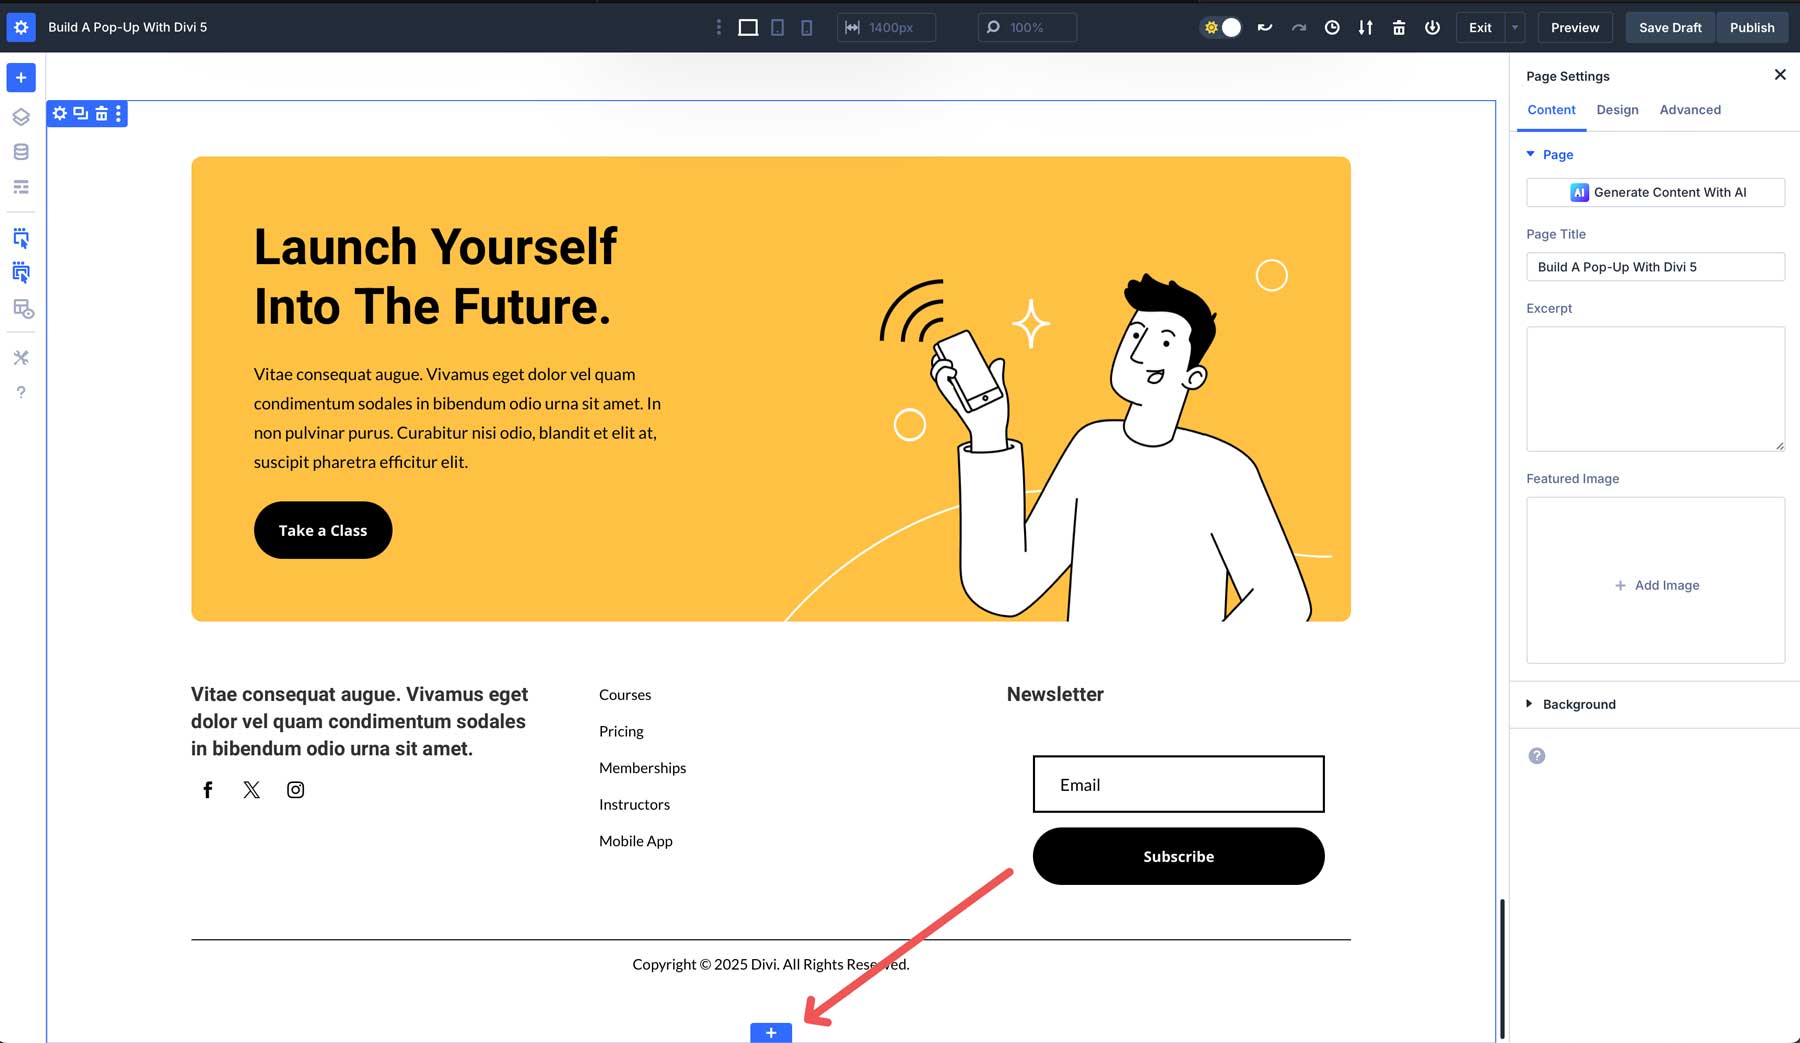Switch to the Design tab in Page Settings

pyautogui.click(x=1617, y=110)
